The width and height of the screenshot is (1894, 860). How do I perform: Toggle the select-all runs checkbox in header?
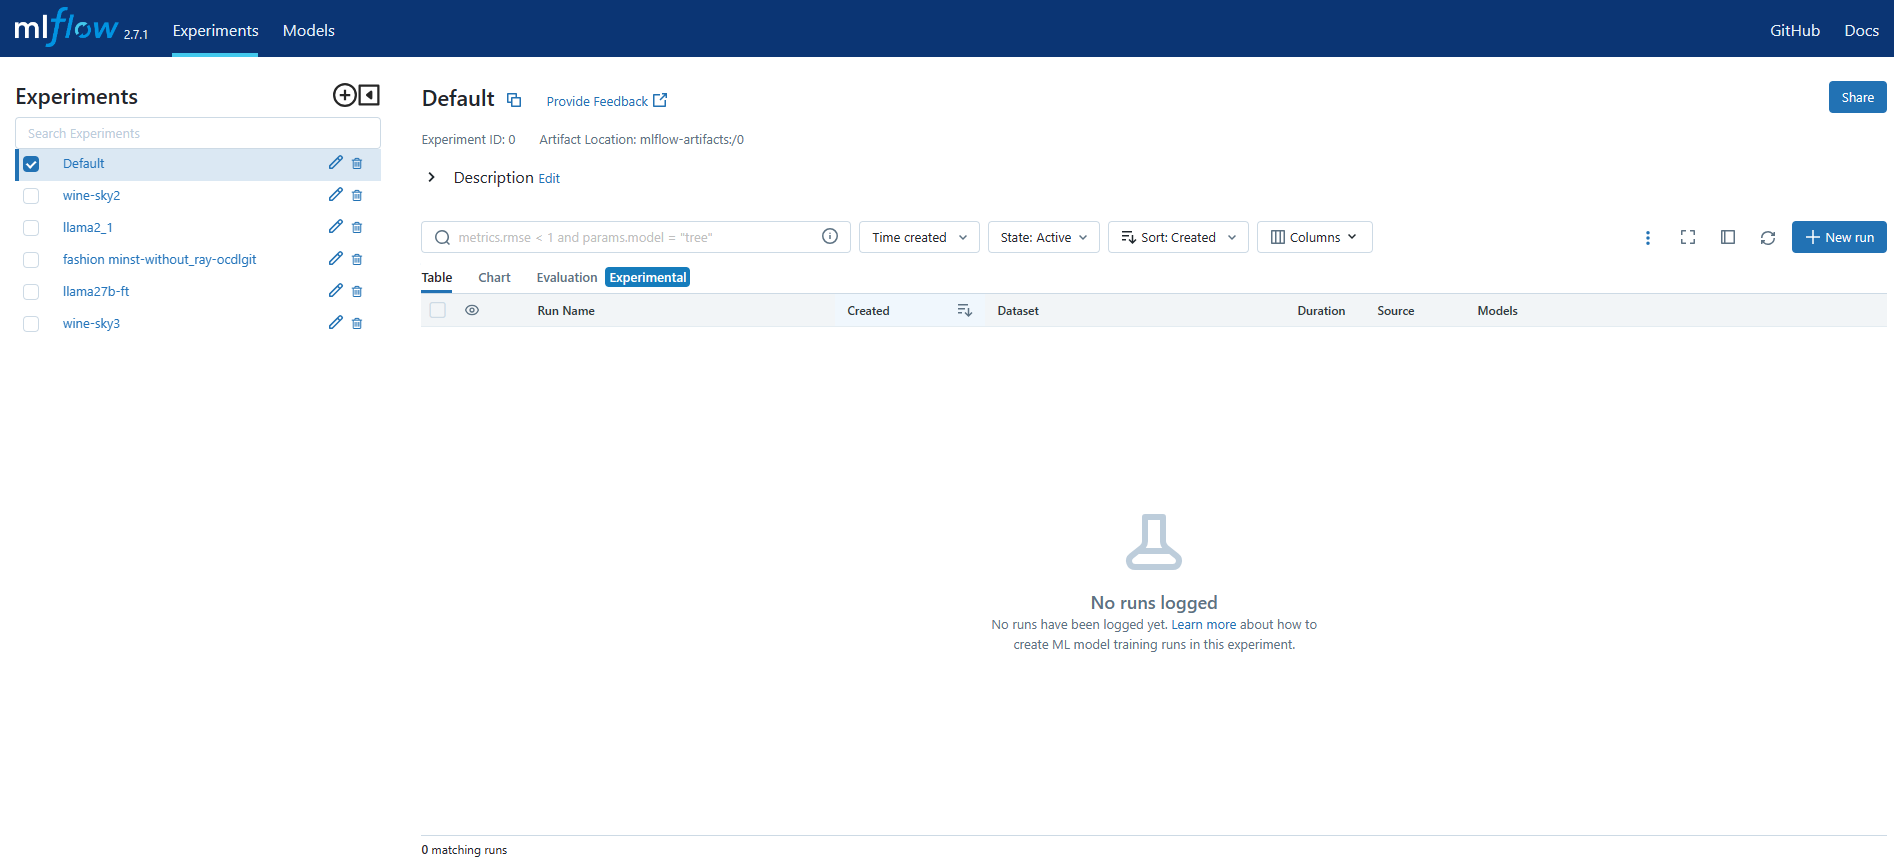(x=437, y=311)
